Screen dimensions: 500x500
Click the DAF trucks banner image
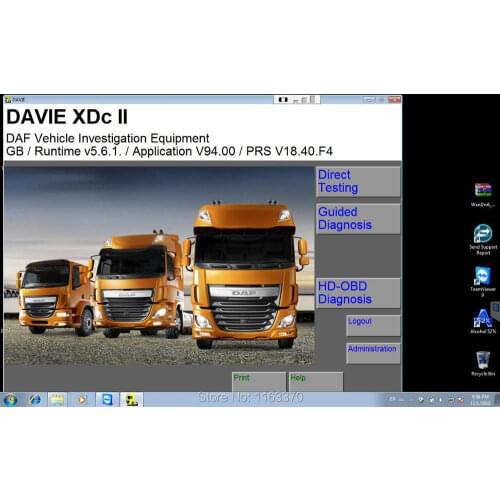tap(159, 266)
